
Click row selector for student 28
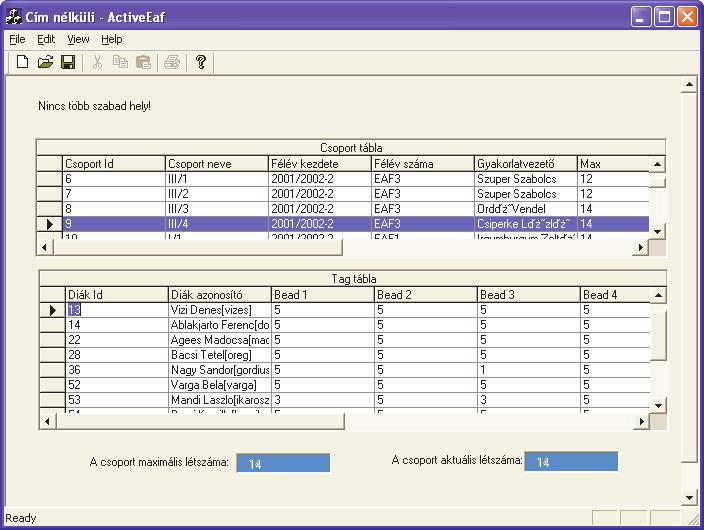coord(52,355)
